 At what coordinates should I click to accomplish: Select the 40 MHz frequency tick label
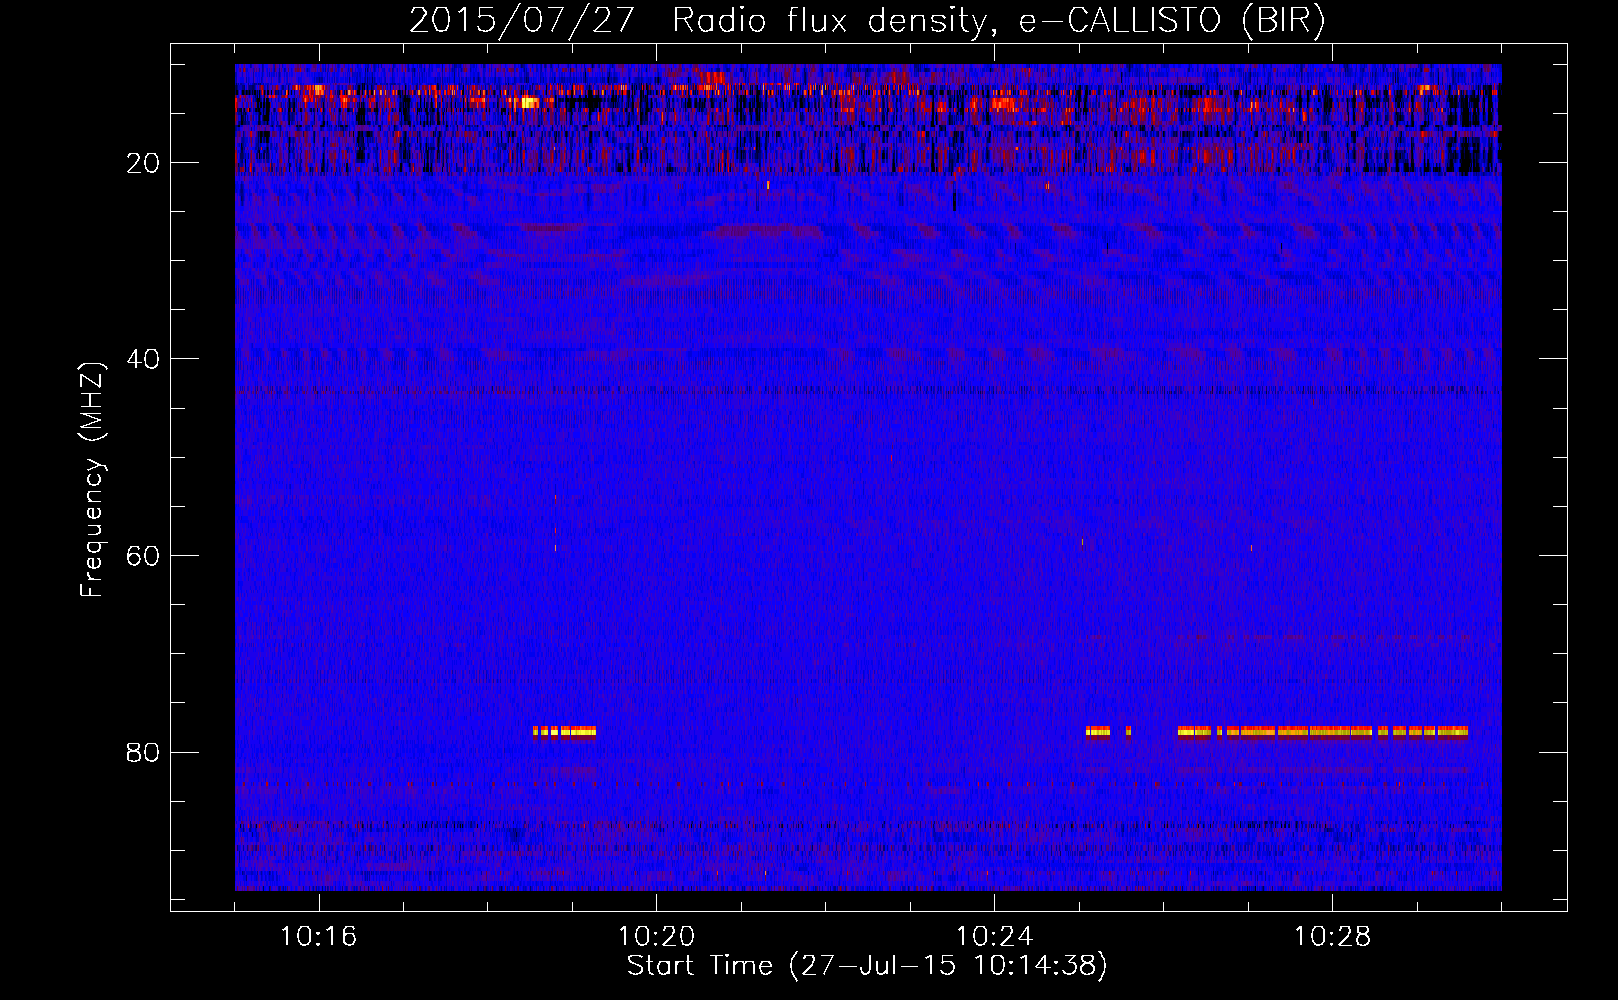coord(144,359)
